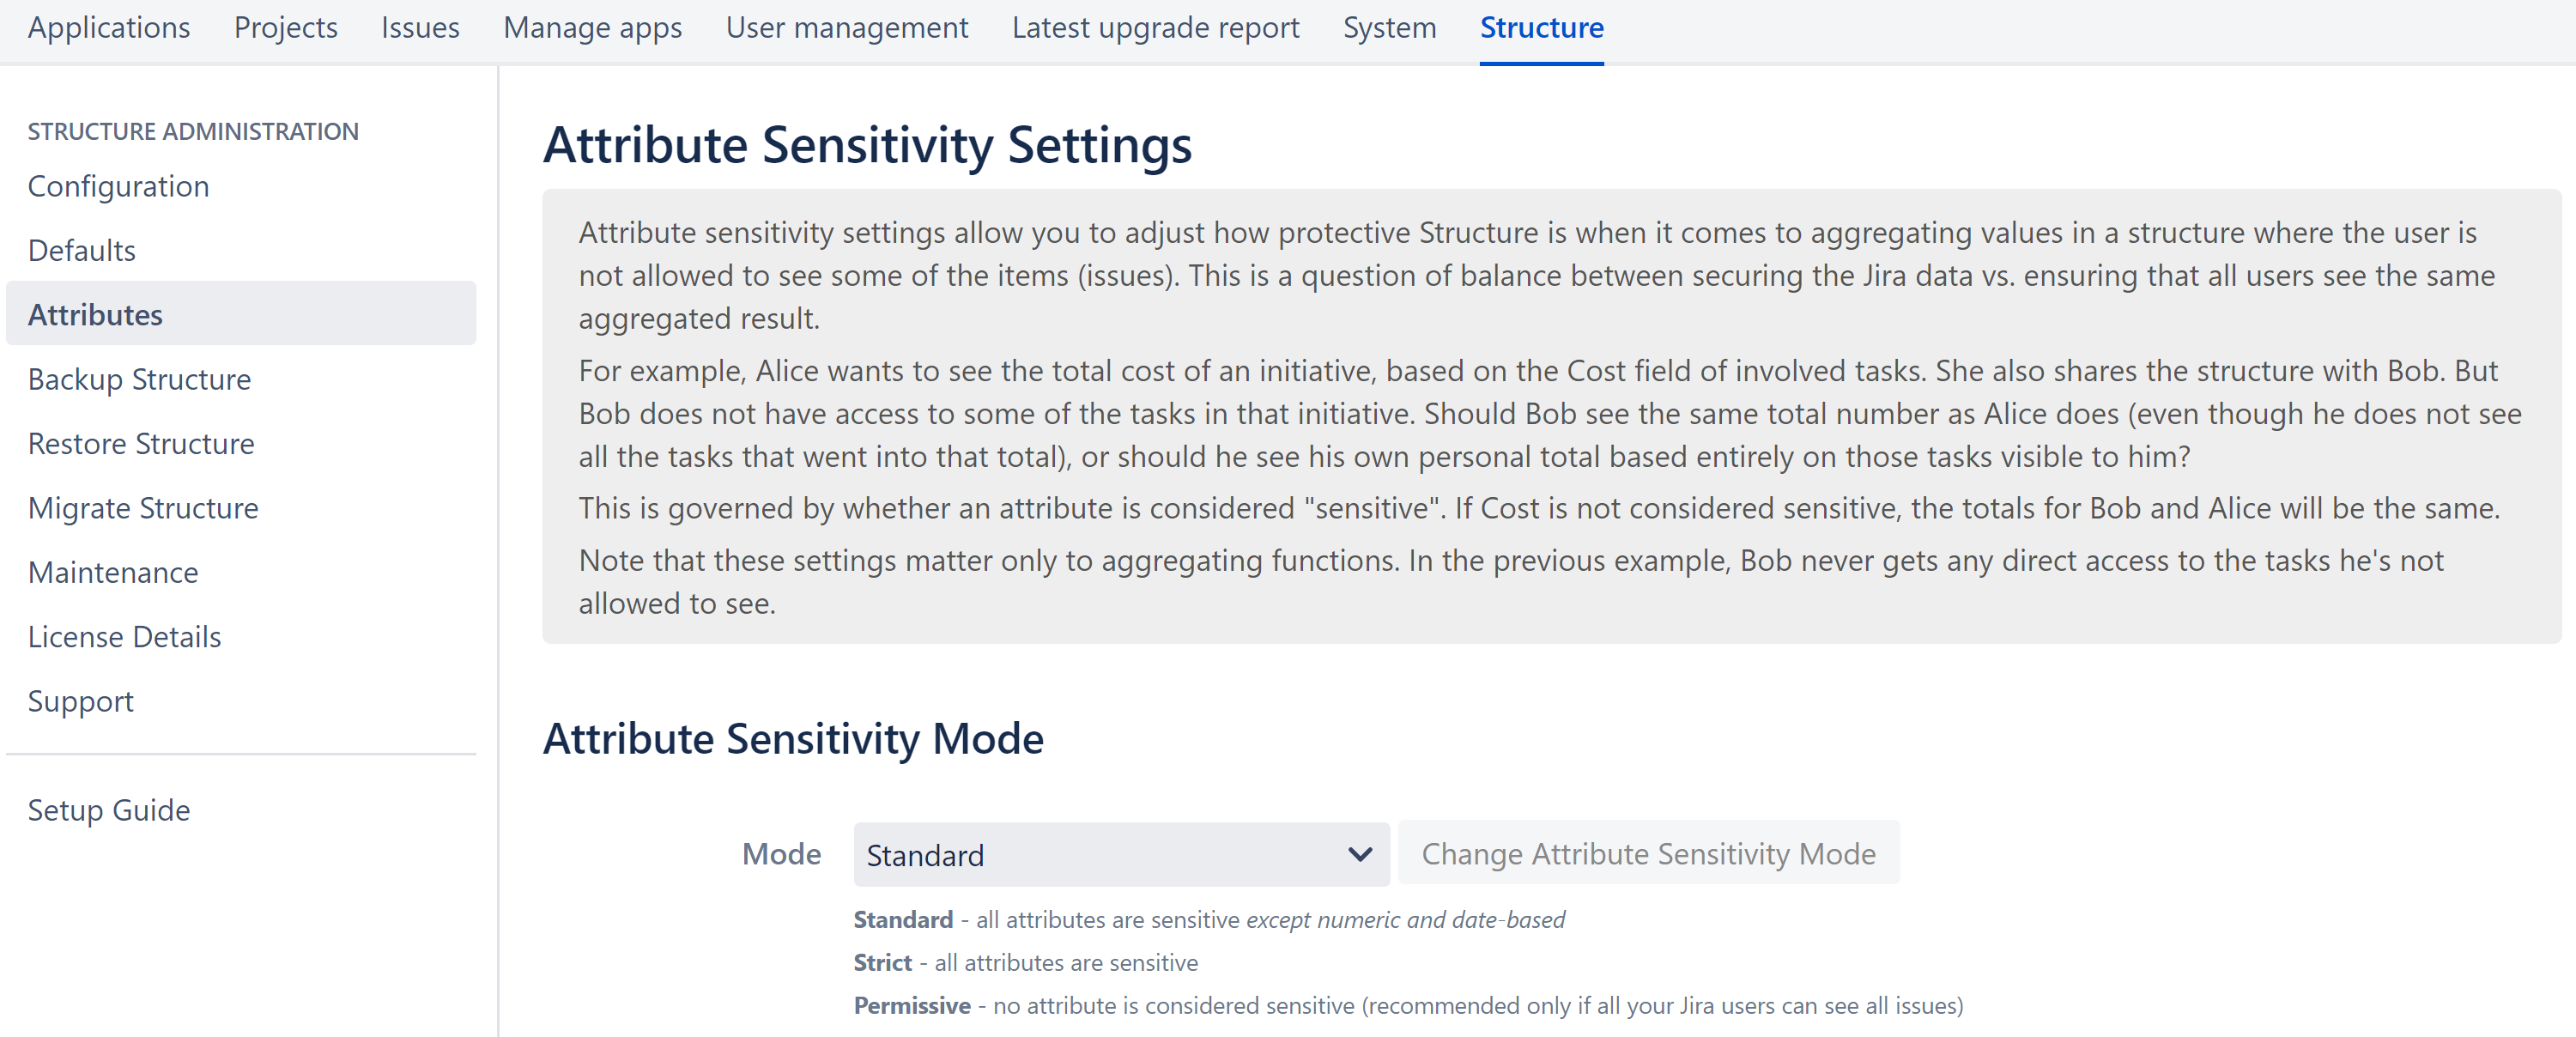The width and height of the screenshot is (2576, 1037).
Task: Go to Applications
Action: tap(108, 28)
